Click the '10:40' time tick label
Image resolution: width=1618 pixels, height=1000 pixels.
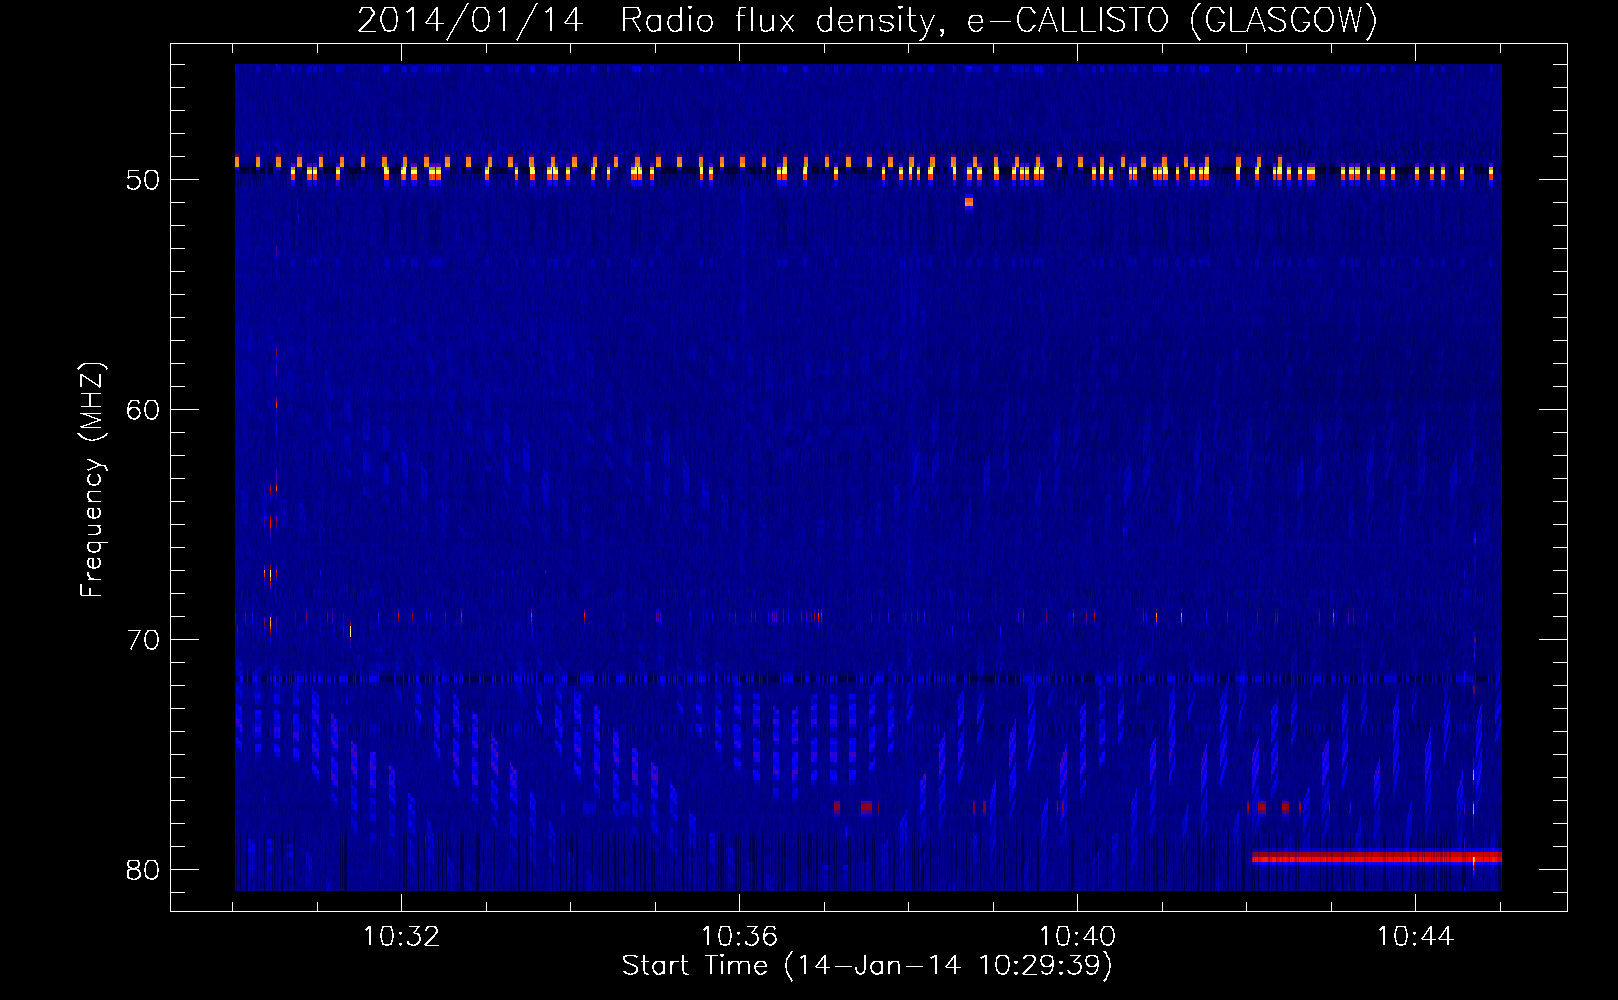pos(1077,937)
